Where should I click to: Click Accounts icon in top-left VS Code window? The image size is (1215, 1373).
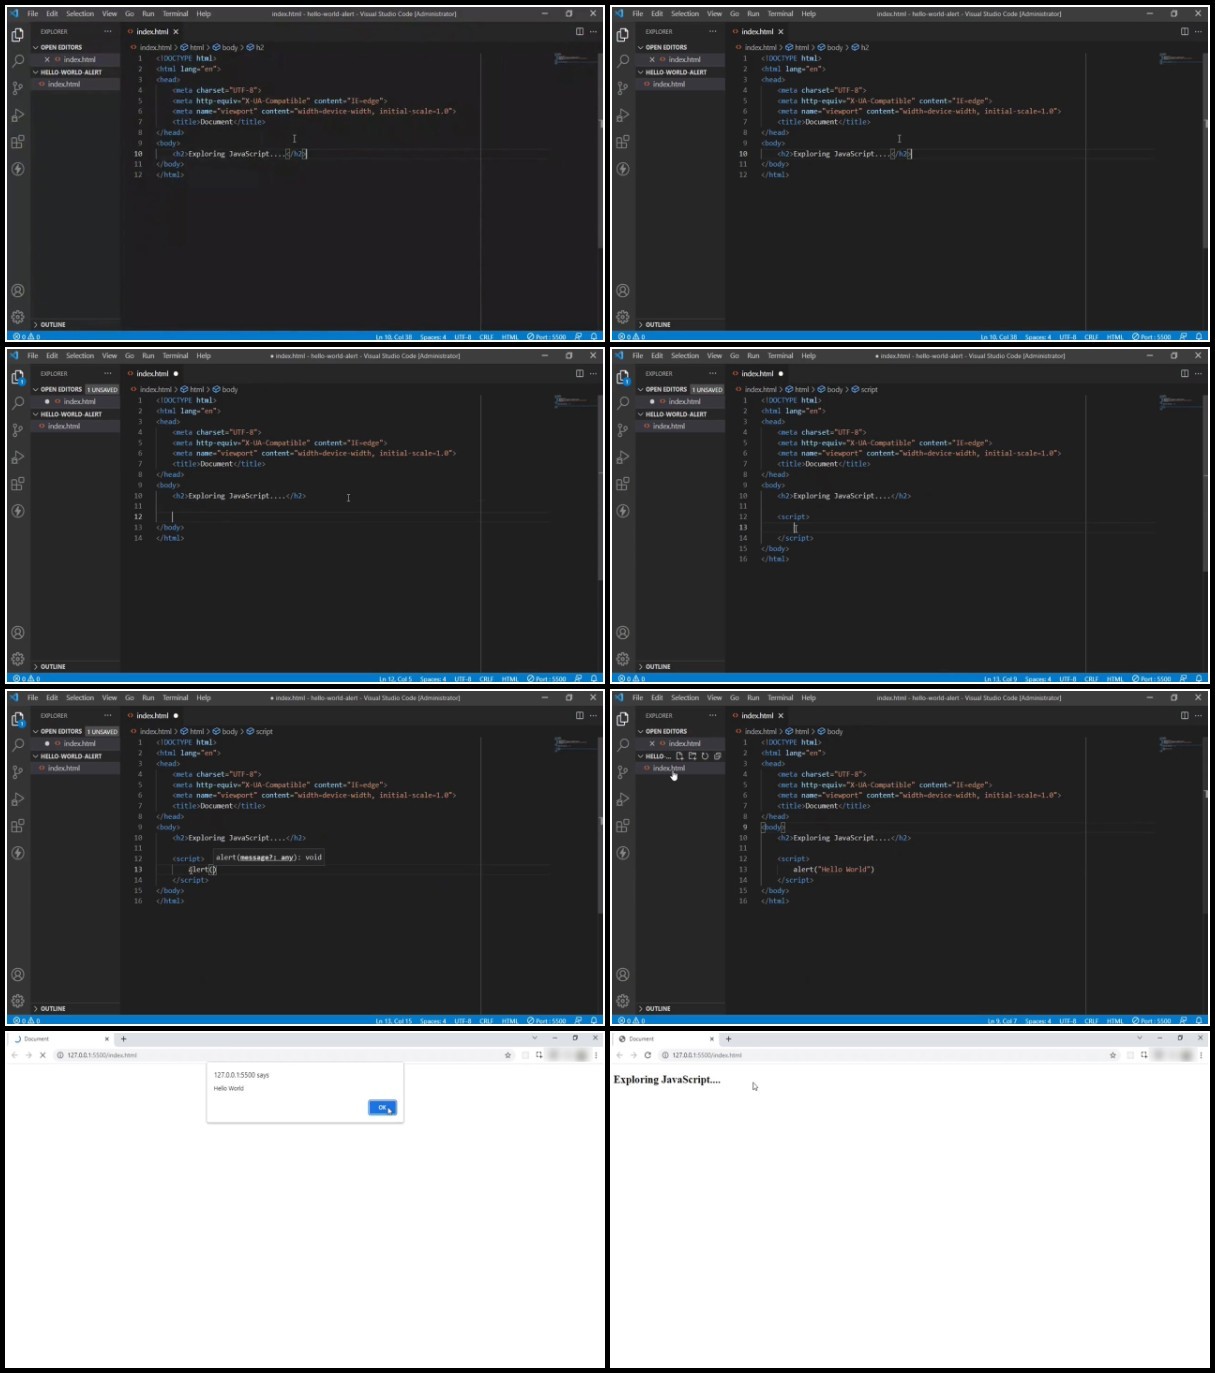pyautogui.click(x=17, y=291)
